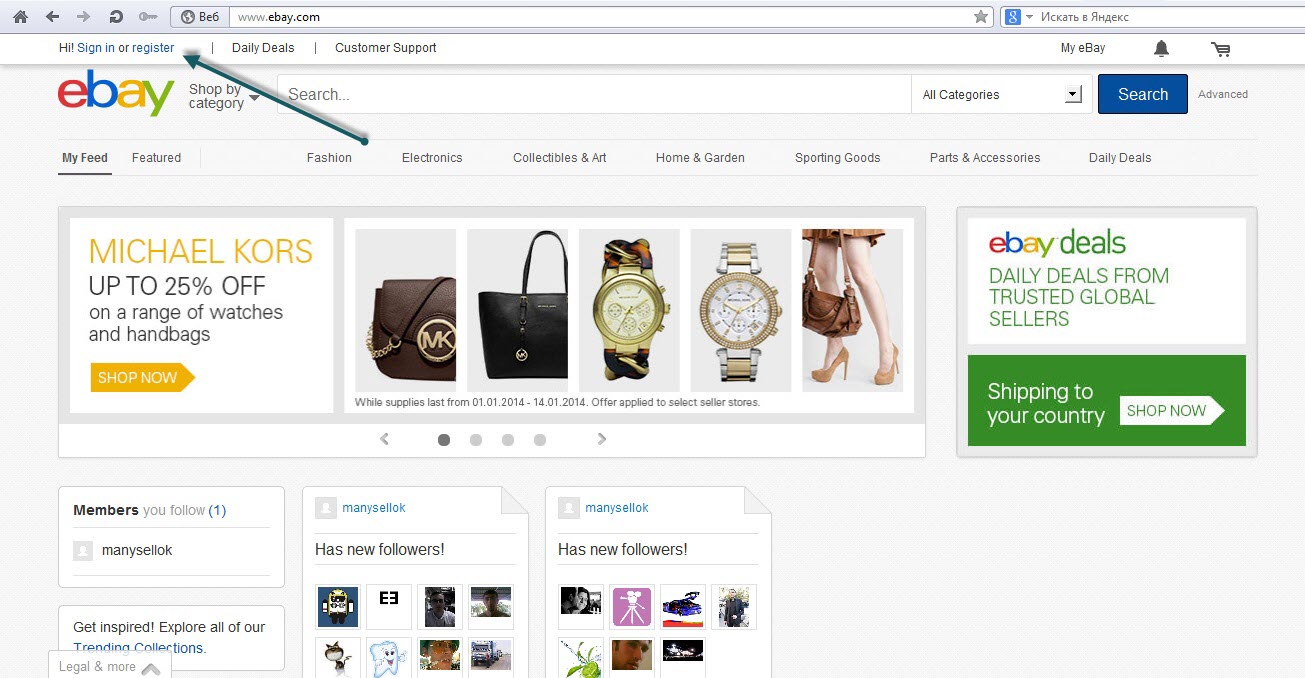This screenshot has width=1305, height=678.
Task: Go forward with the browser forward arrow
Action: [83, 17]
